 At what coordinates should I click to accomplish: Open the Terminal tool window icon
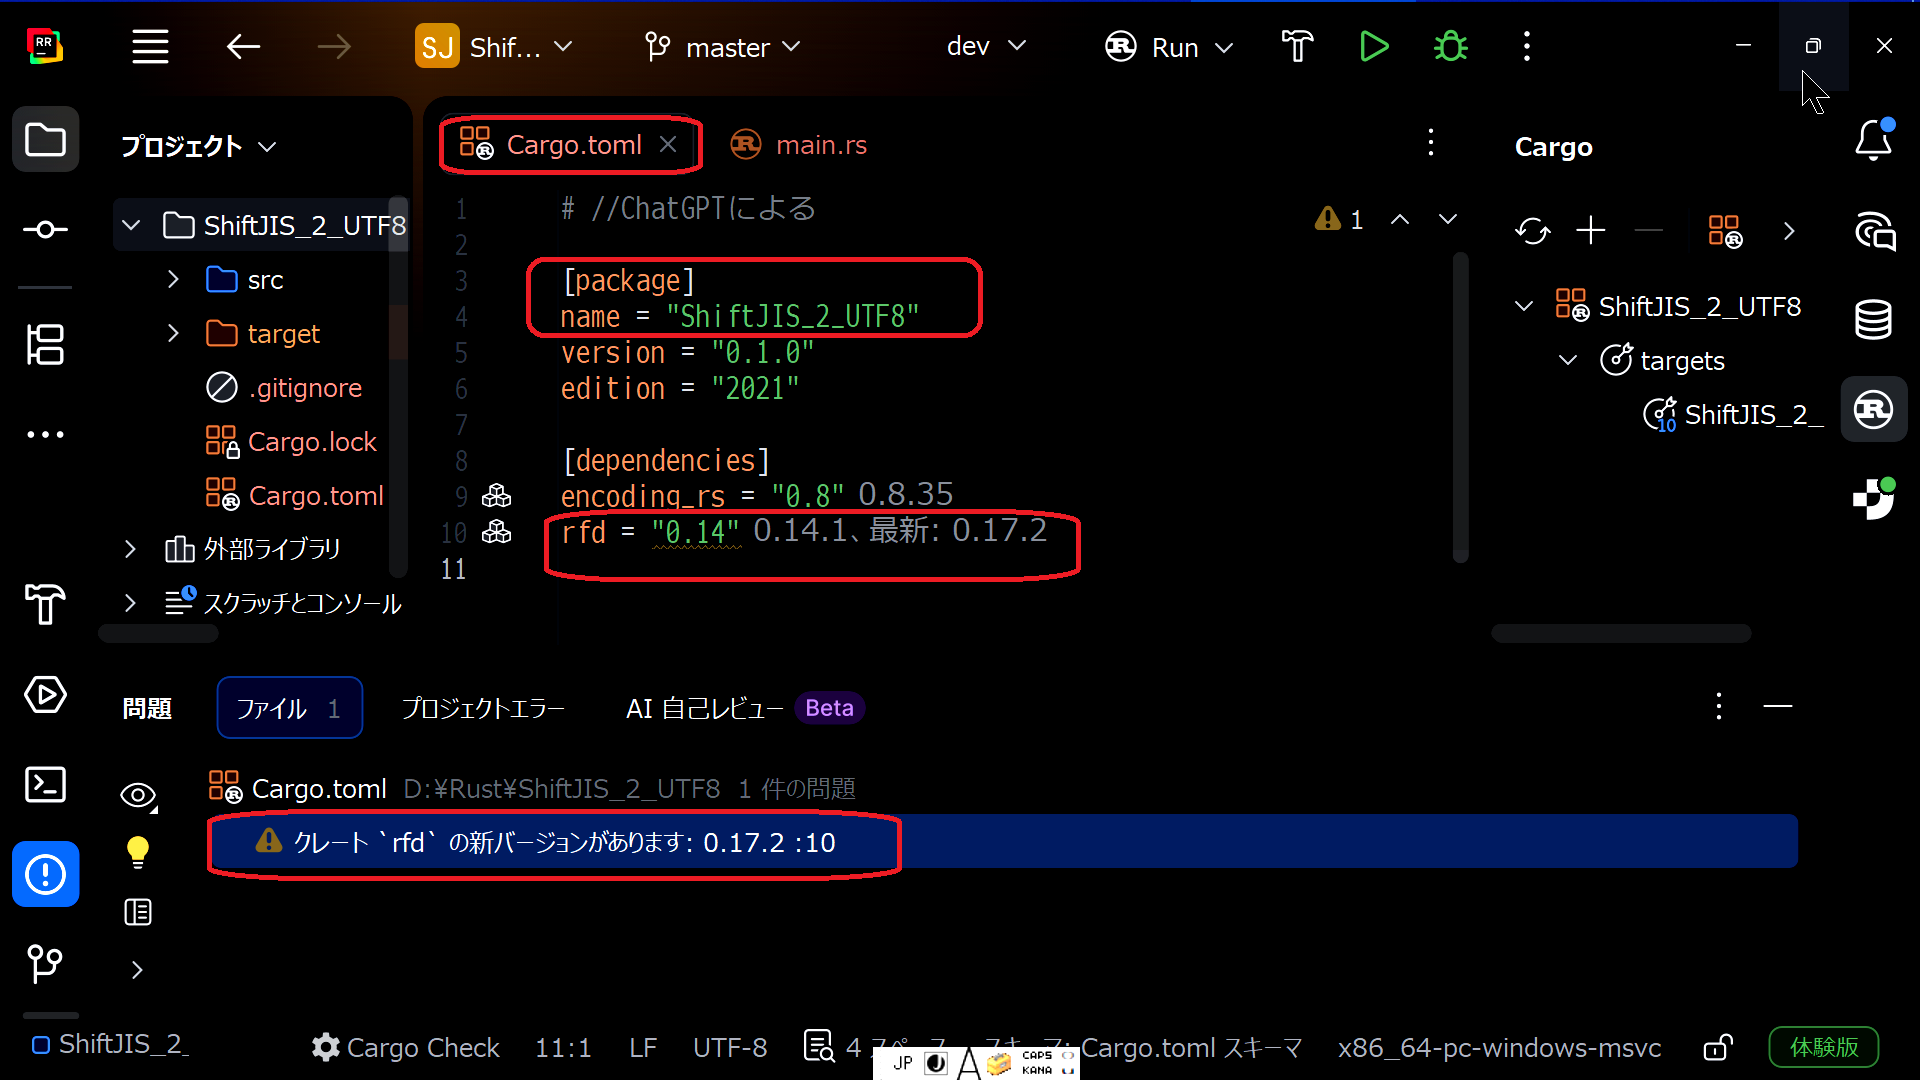point(45,785)
